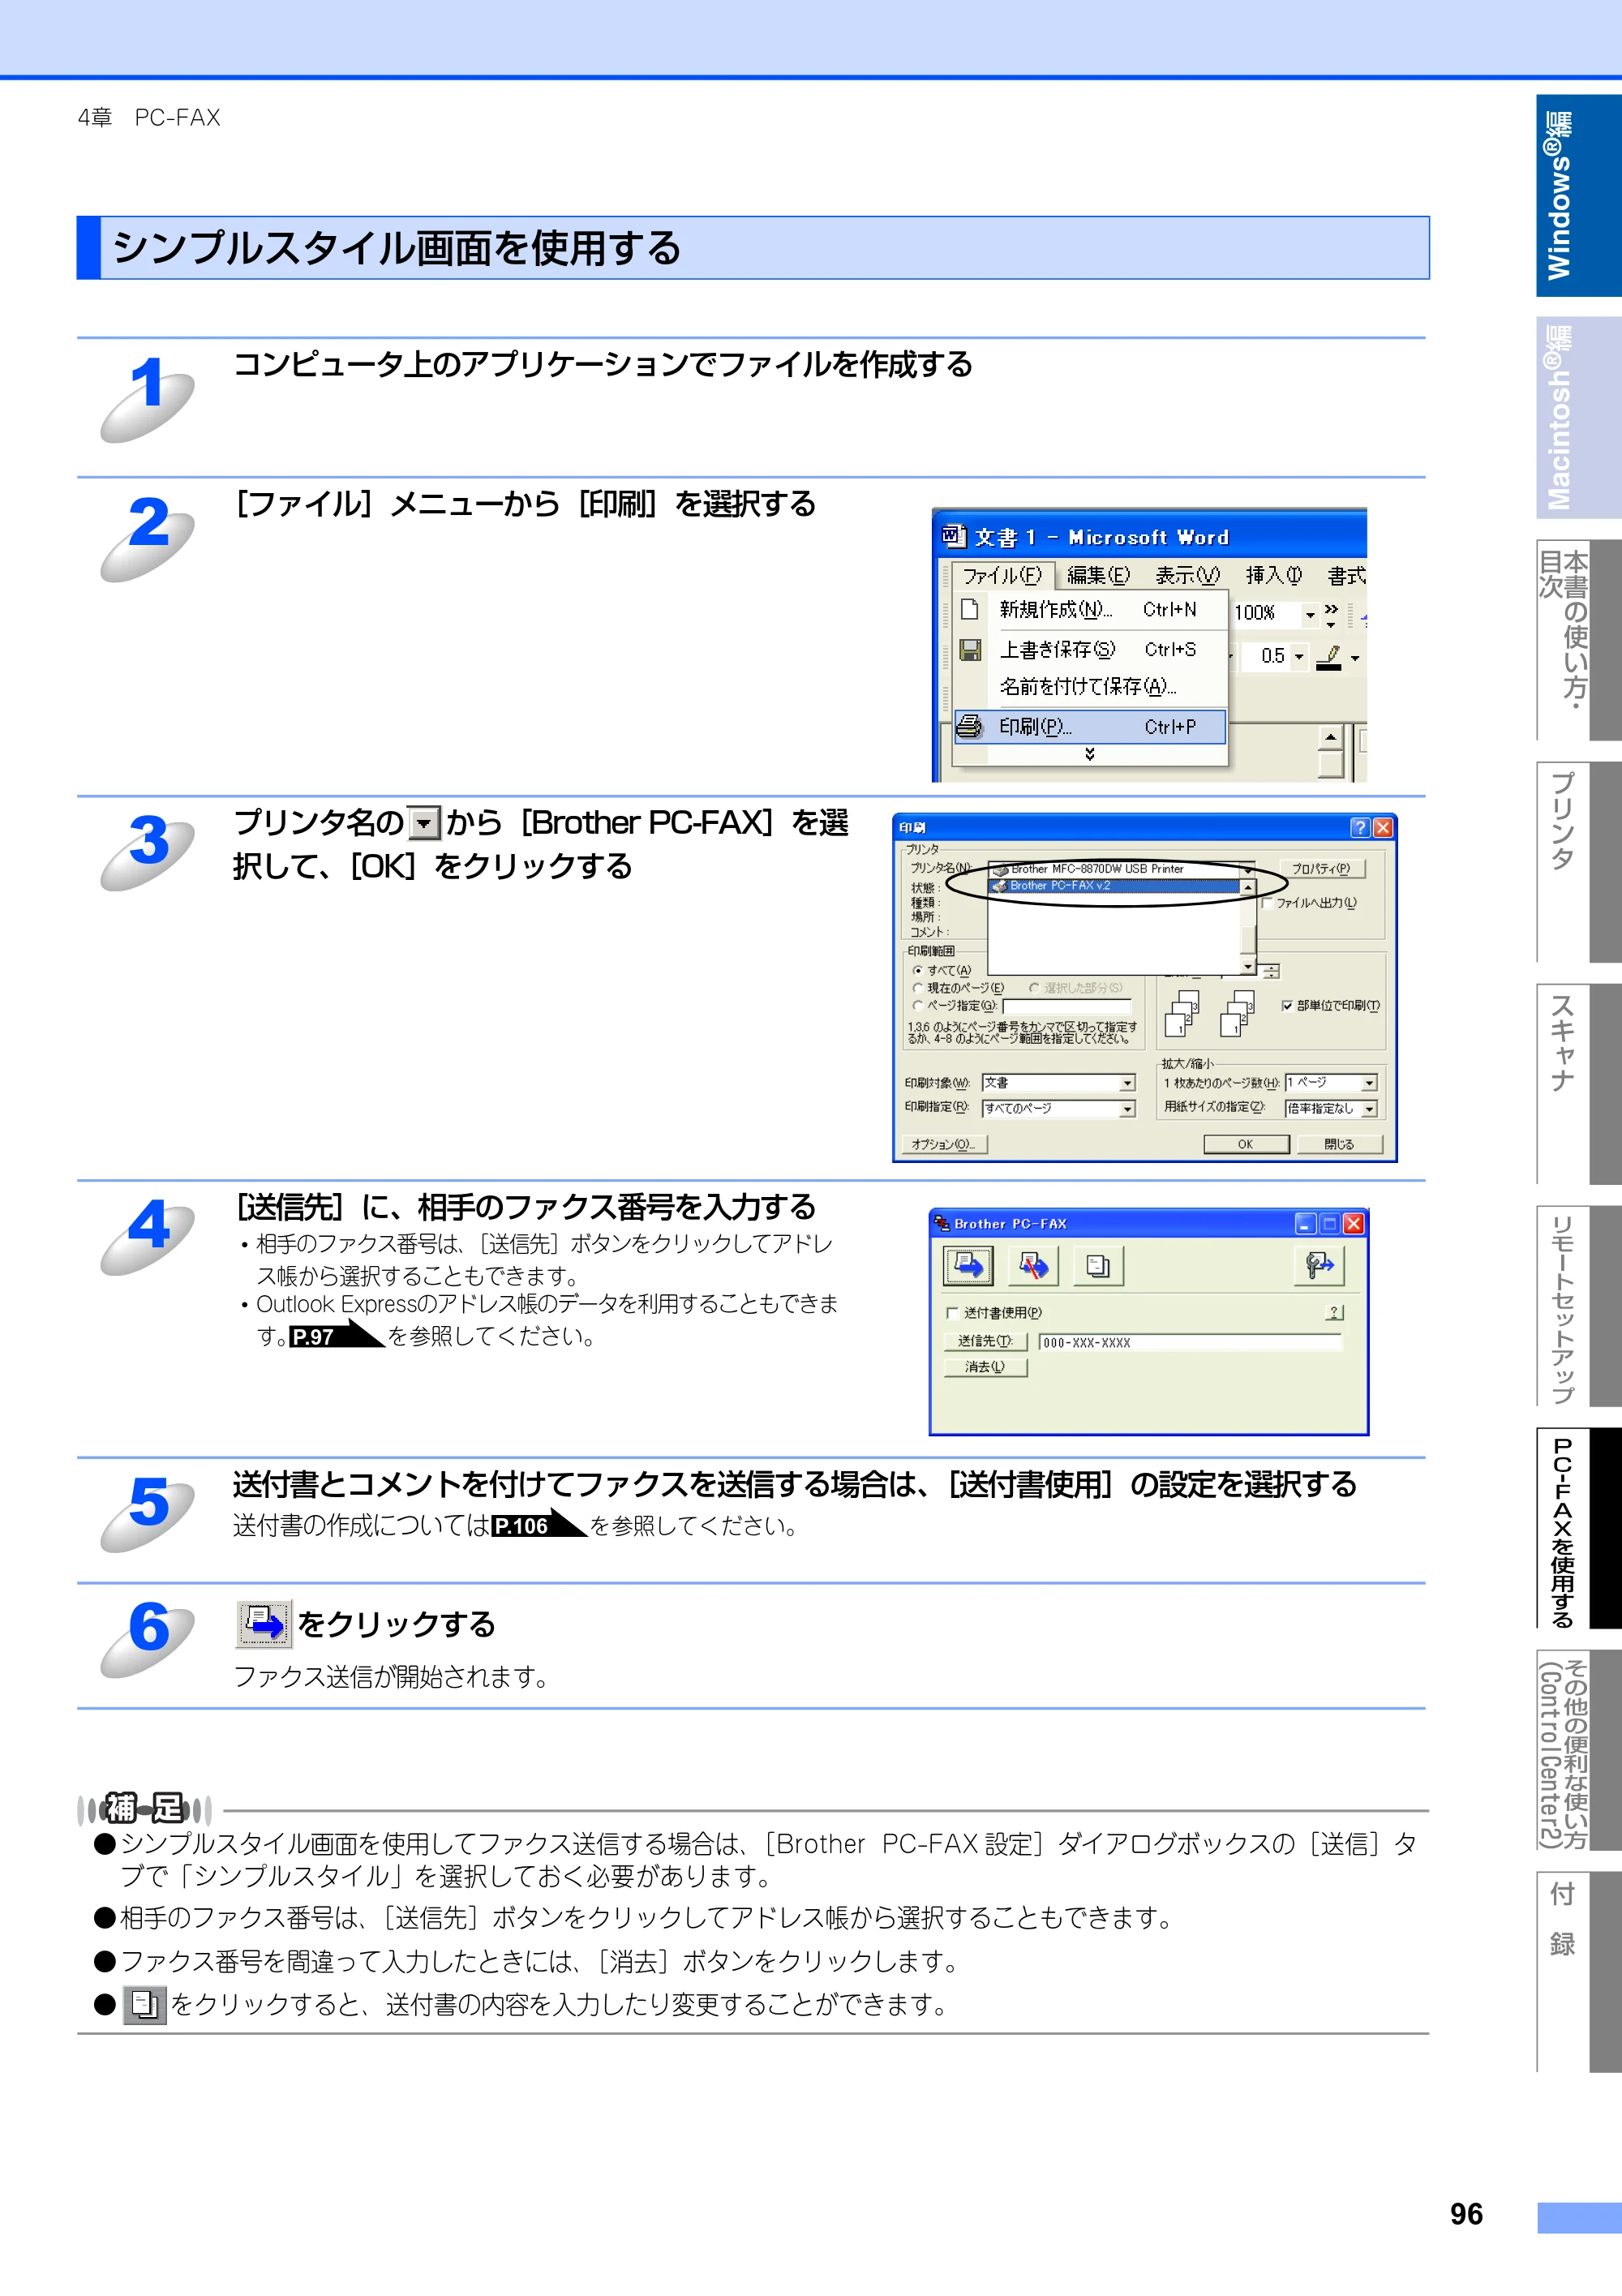Click the printer icon beside 印刷(P)
Viewport: 1622px width, 2296px height.
click(x=969, y=726)
